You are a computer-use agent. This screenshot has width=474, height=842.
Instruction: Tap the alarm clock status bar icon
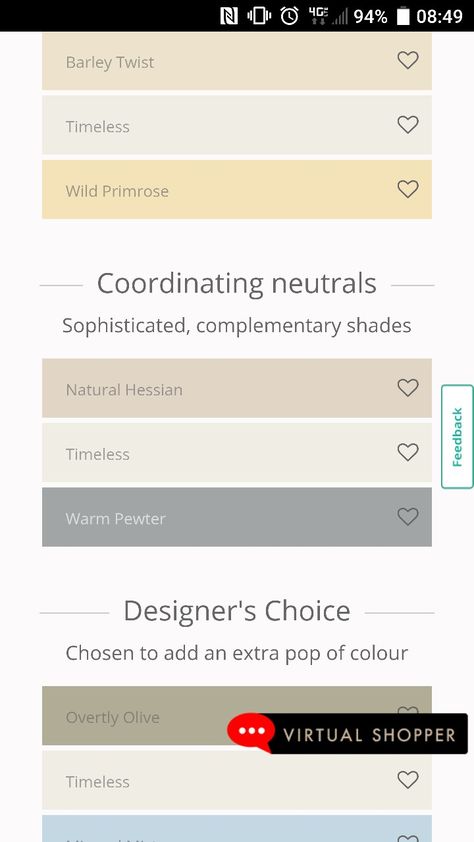[x=289, y=16]
